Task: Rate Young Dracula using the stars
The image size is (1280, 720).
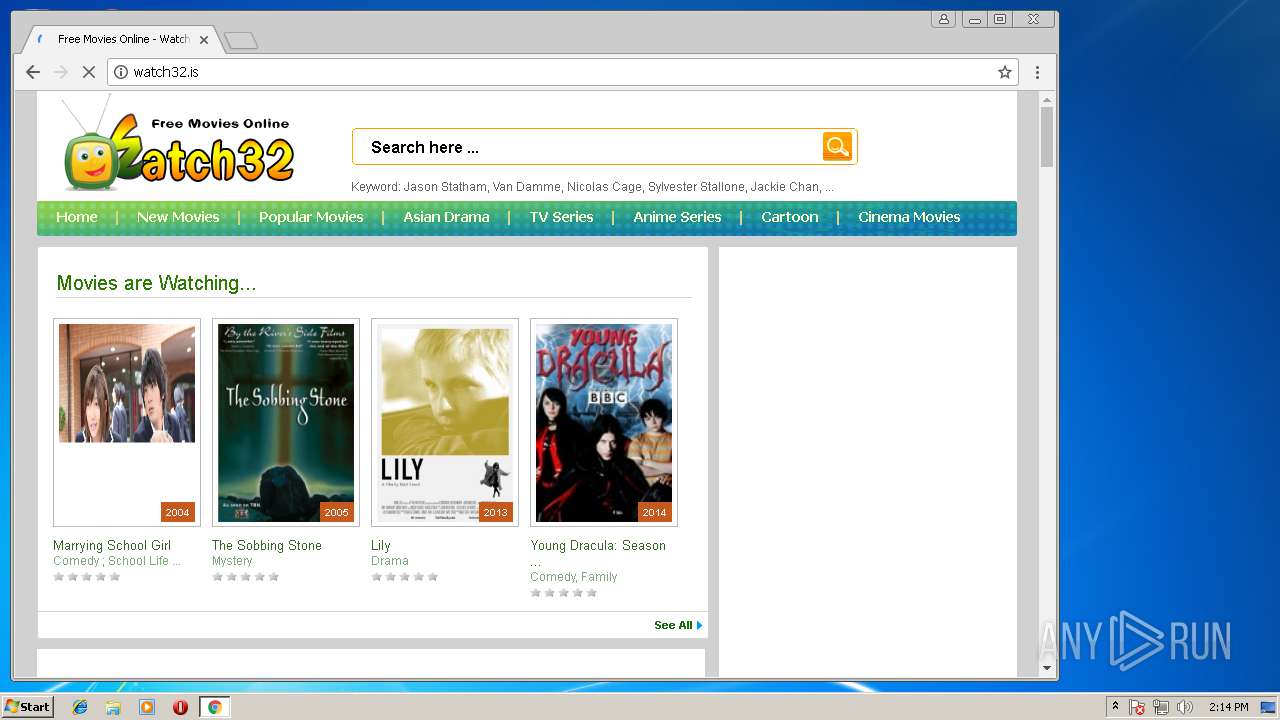Action: click(564, 593)
